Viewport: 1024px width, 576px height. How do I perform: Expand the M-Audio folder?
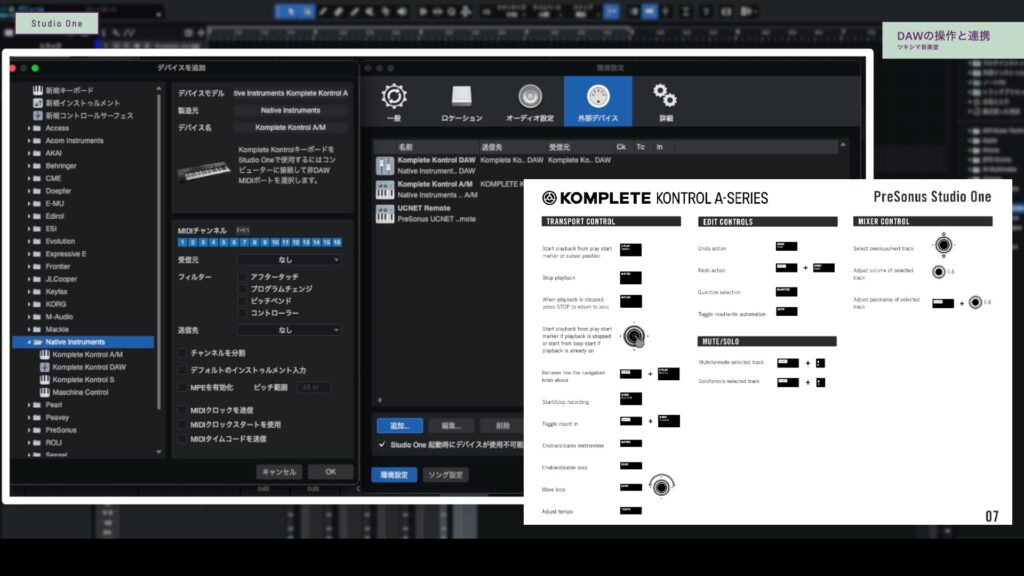pos(29,317)
